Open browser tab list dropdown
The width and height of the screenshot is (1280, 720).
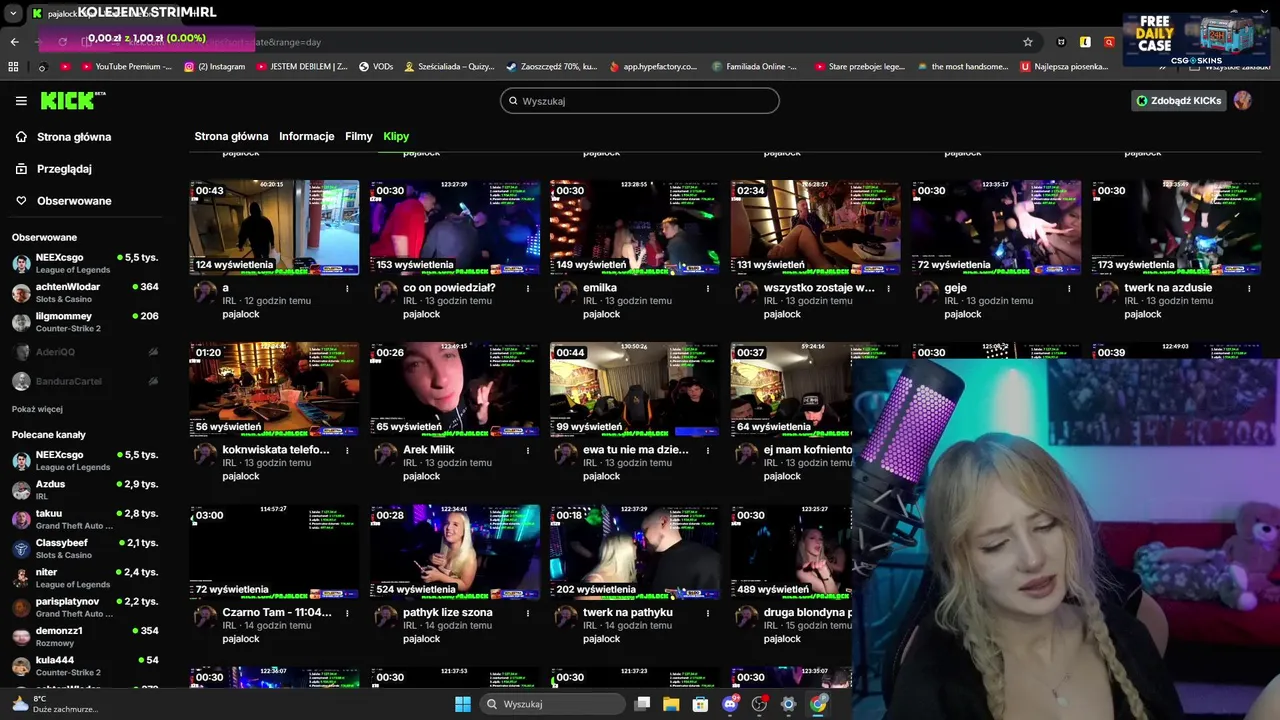tap(11, 13)
